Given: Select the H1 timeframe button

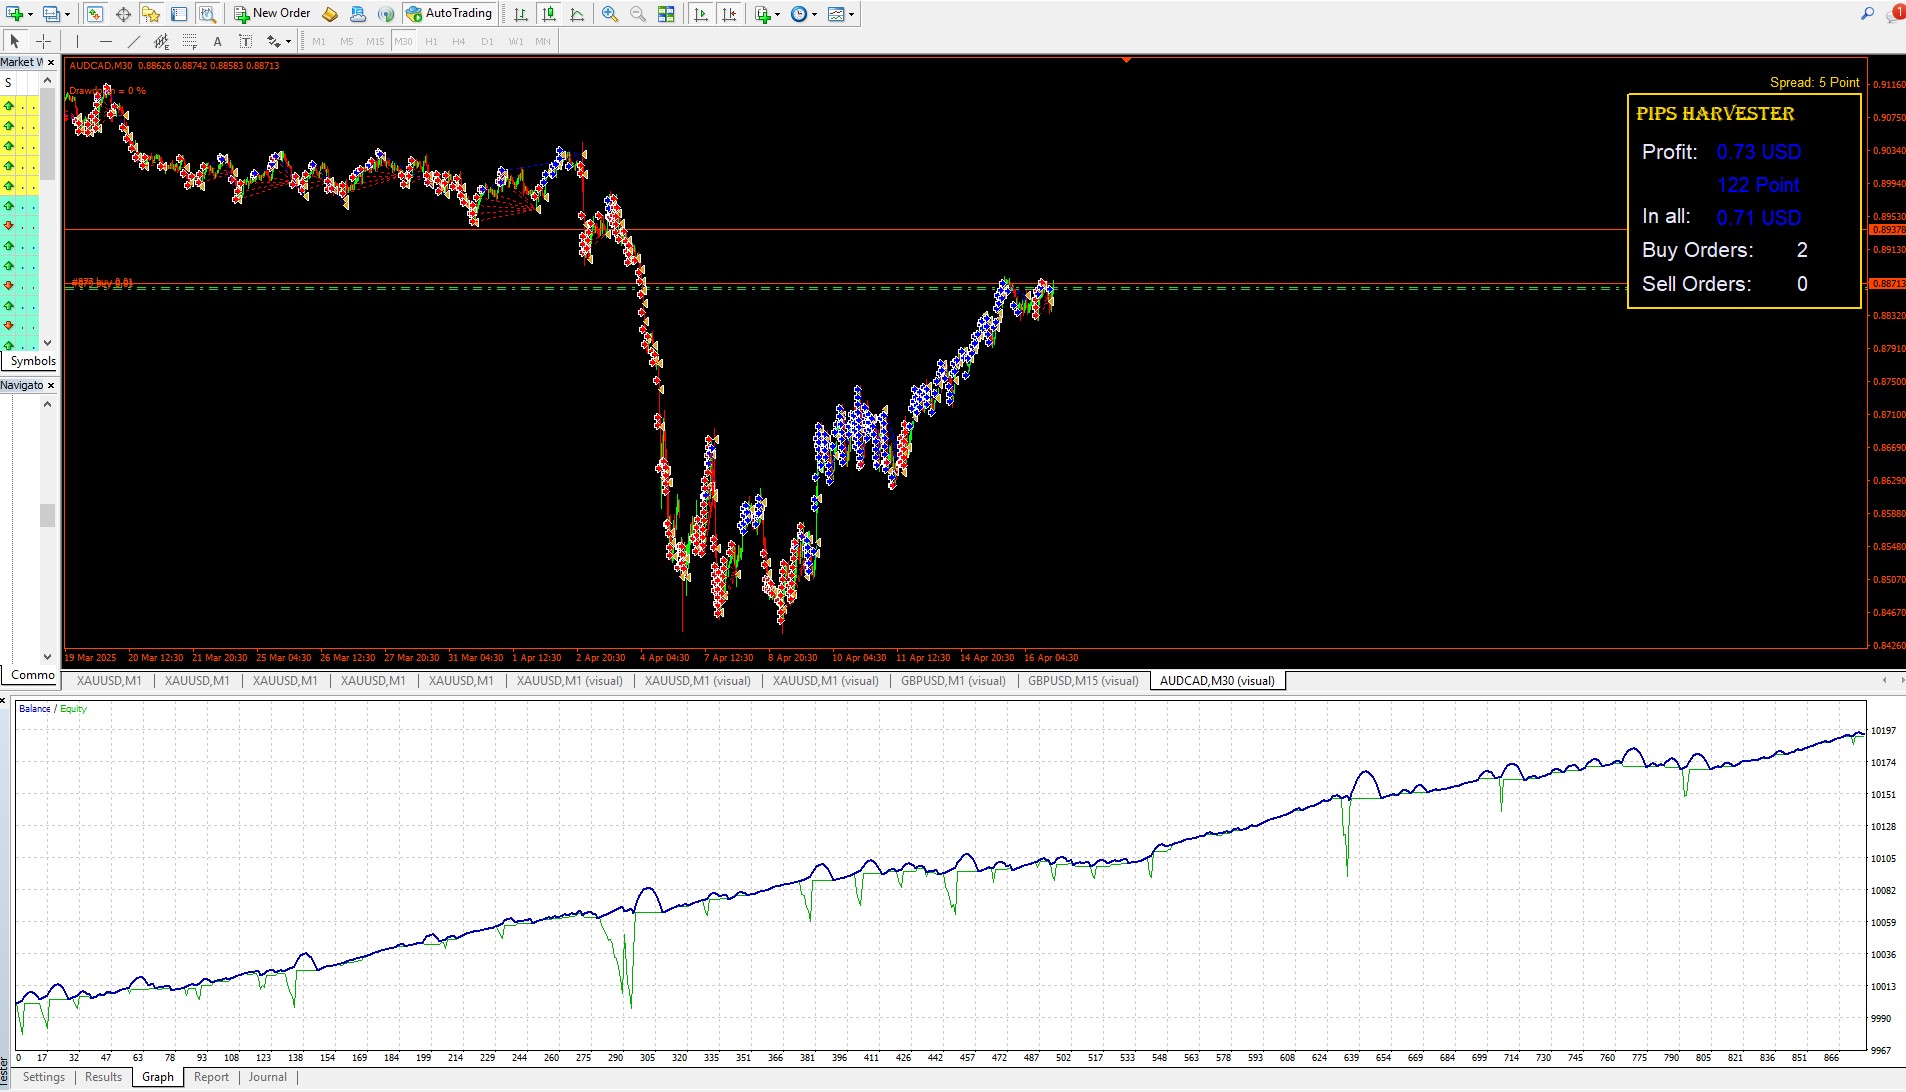Looking at the screenshot, I should click(x=431, y=41).
